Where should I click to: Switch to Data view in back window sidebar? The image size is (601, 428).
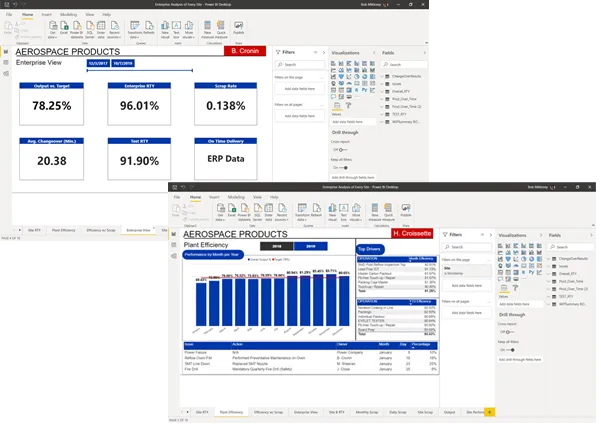(x=6, y=62)
